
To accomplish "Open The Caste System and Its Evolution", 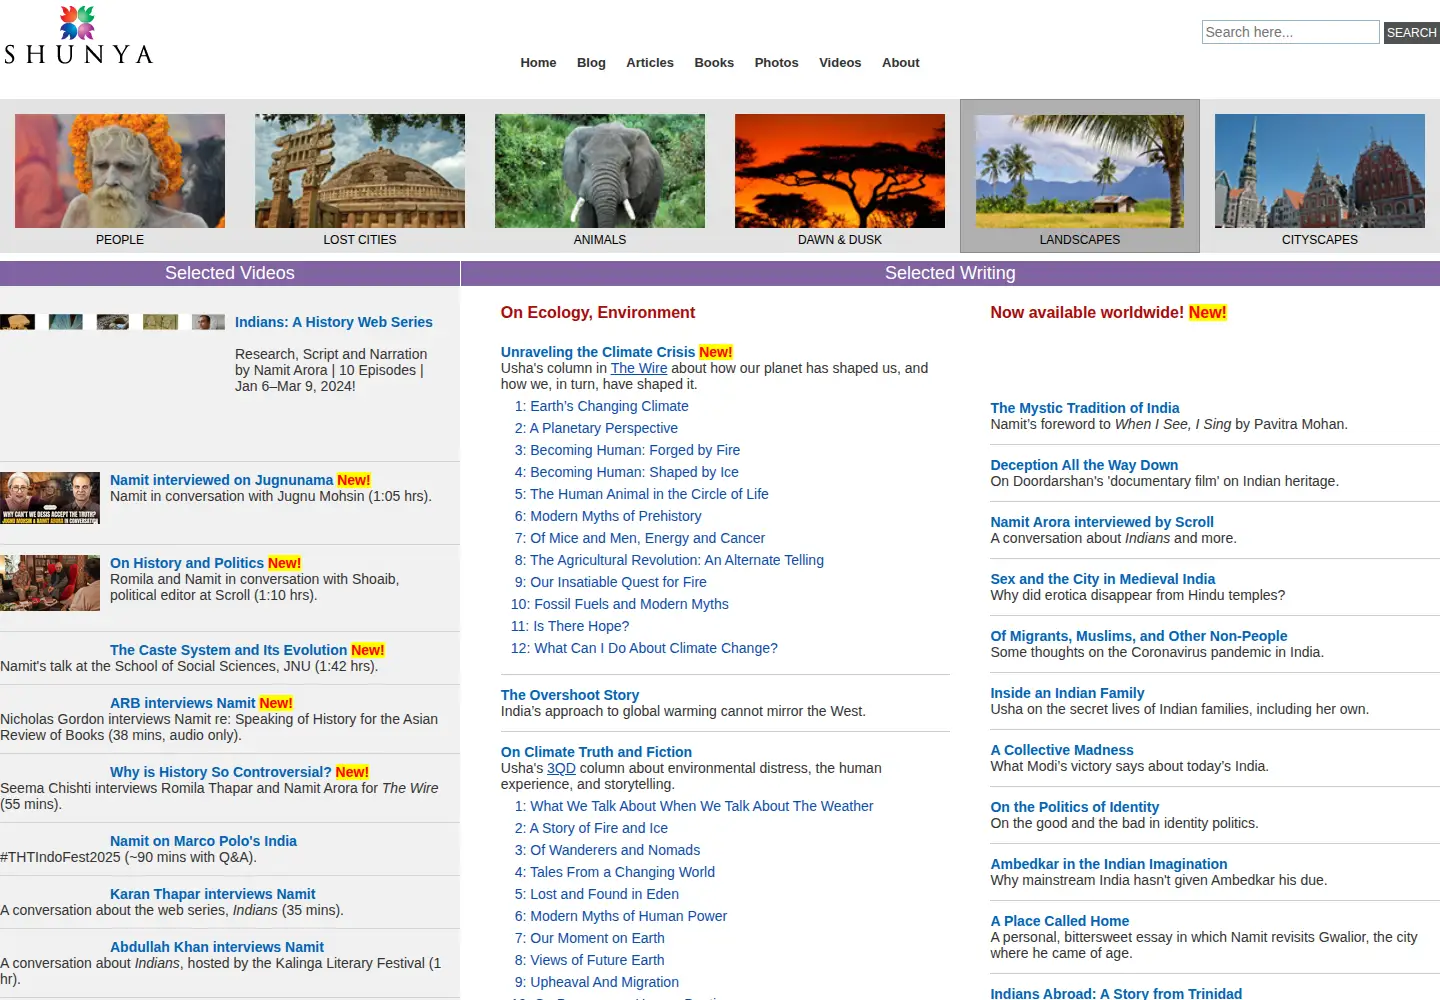I will click(228, 650).
